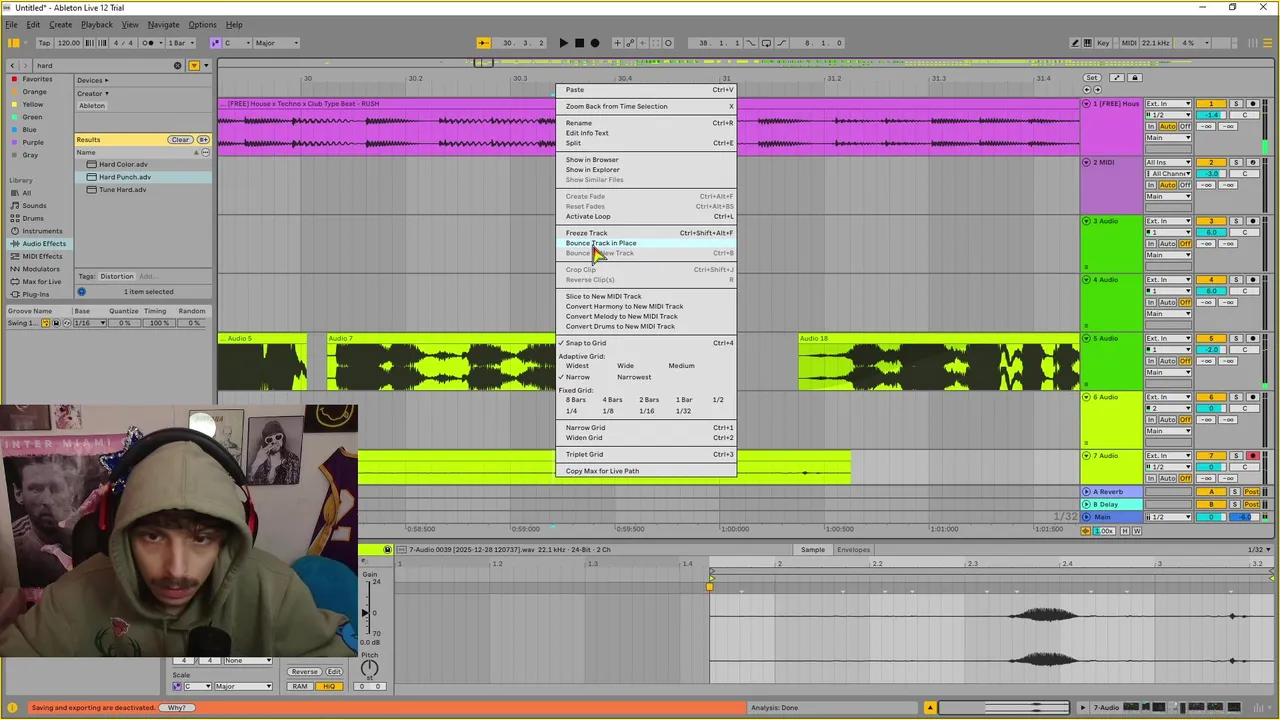Toggle Snap to Grid option
This screenshot has width=1280, height=720.
coord(646,343)
